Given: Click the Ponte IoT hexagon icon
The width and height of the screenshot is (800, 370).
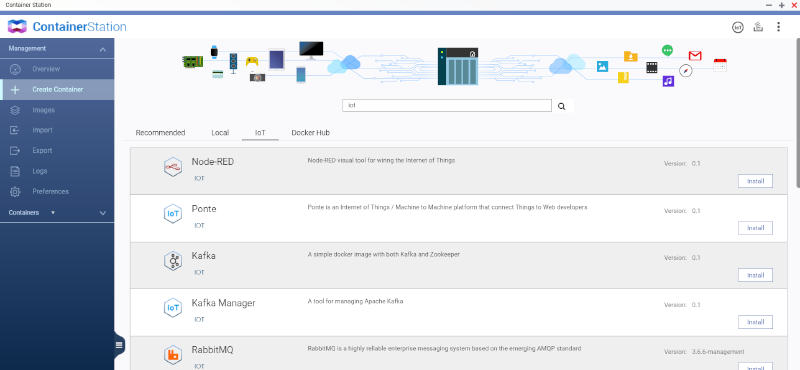Looking at the screenshot, I should pyautogui.click(x=173, y=214).
